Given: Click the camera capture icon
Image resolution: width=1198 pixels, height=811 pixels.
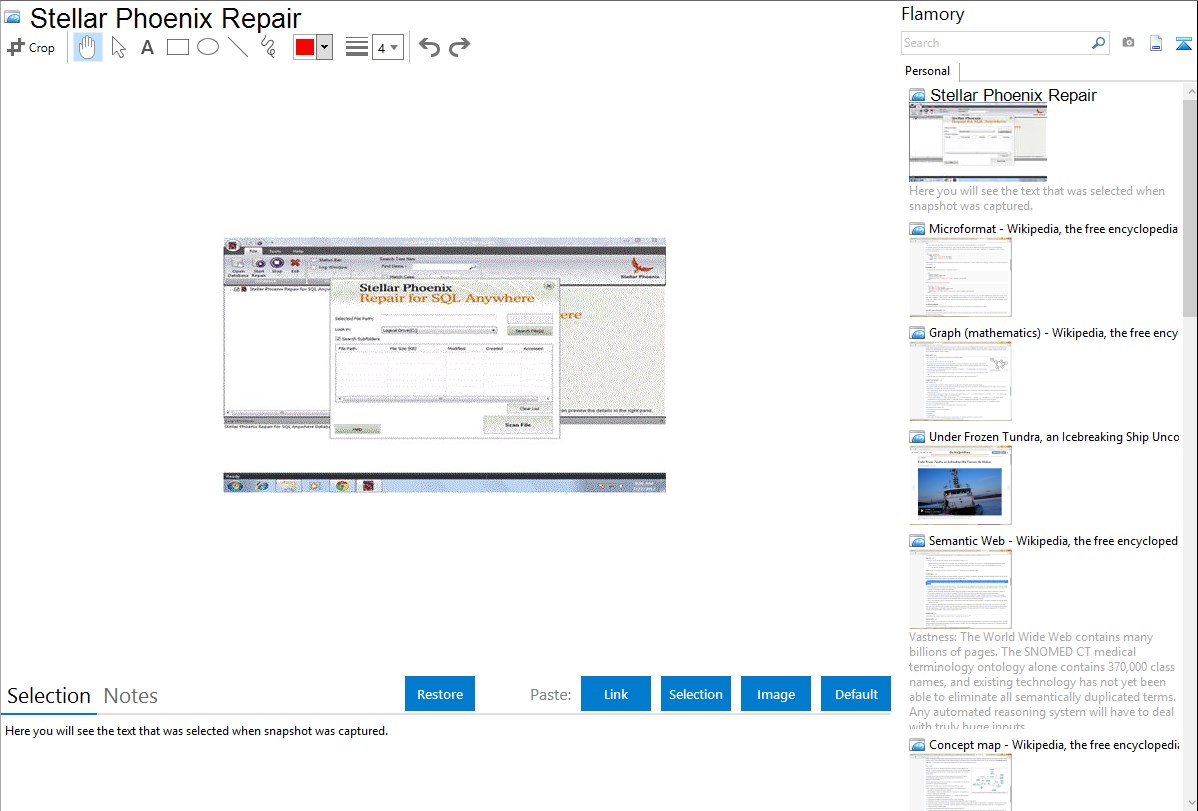Looking at the screenshot, I should (1128, 43).
